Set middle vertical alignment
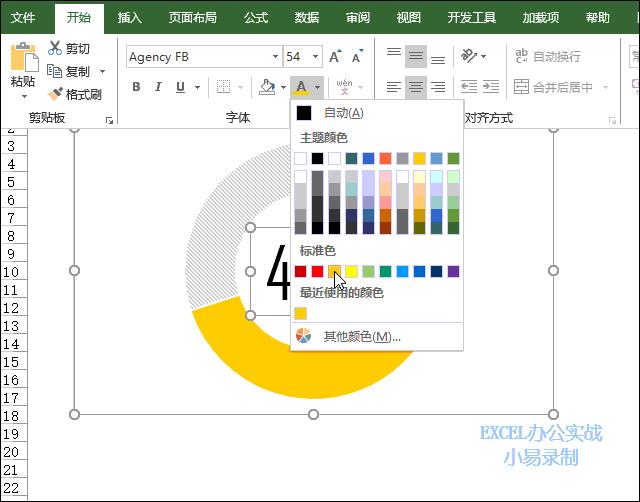This screenshot has height=502, width=640. coord(416,56)
